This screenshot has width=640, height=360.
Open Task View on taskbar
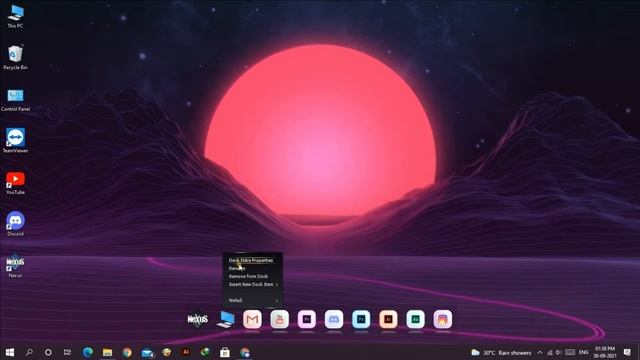click(x=67, y=352)
